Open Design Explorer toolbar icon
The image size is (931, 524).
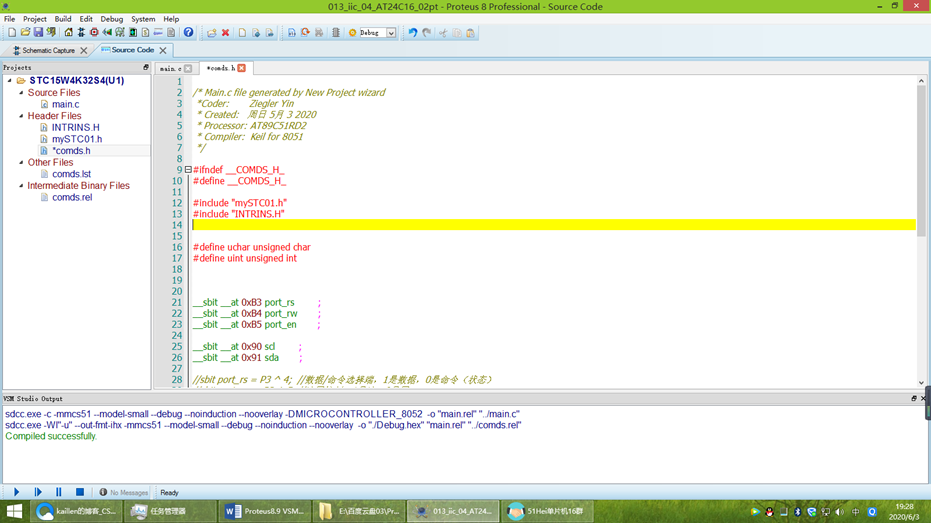[x=133, y=33]
